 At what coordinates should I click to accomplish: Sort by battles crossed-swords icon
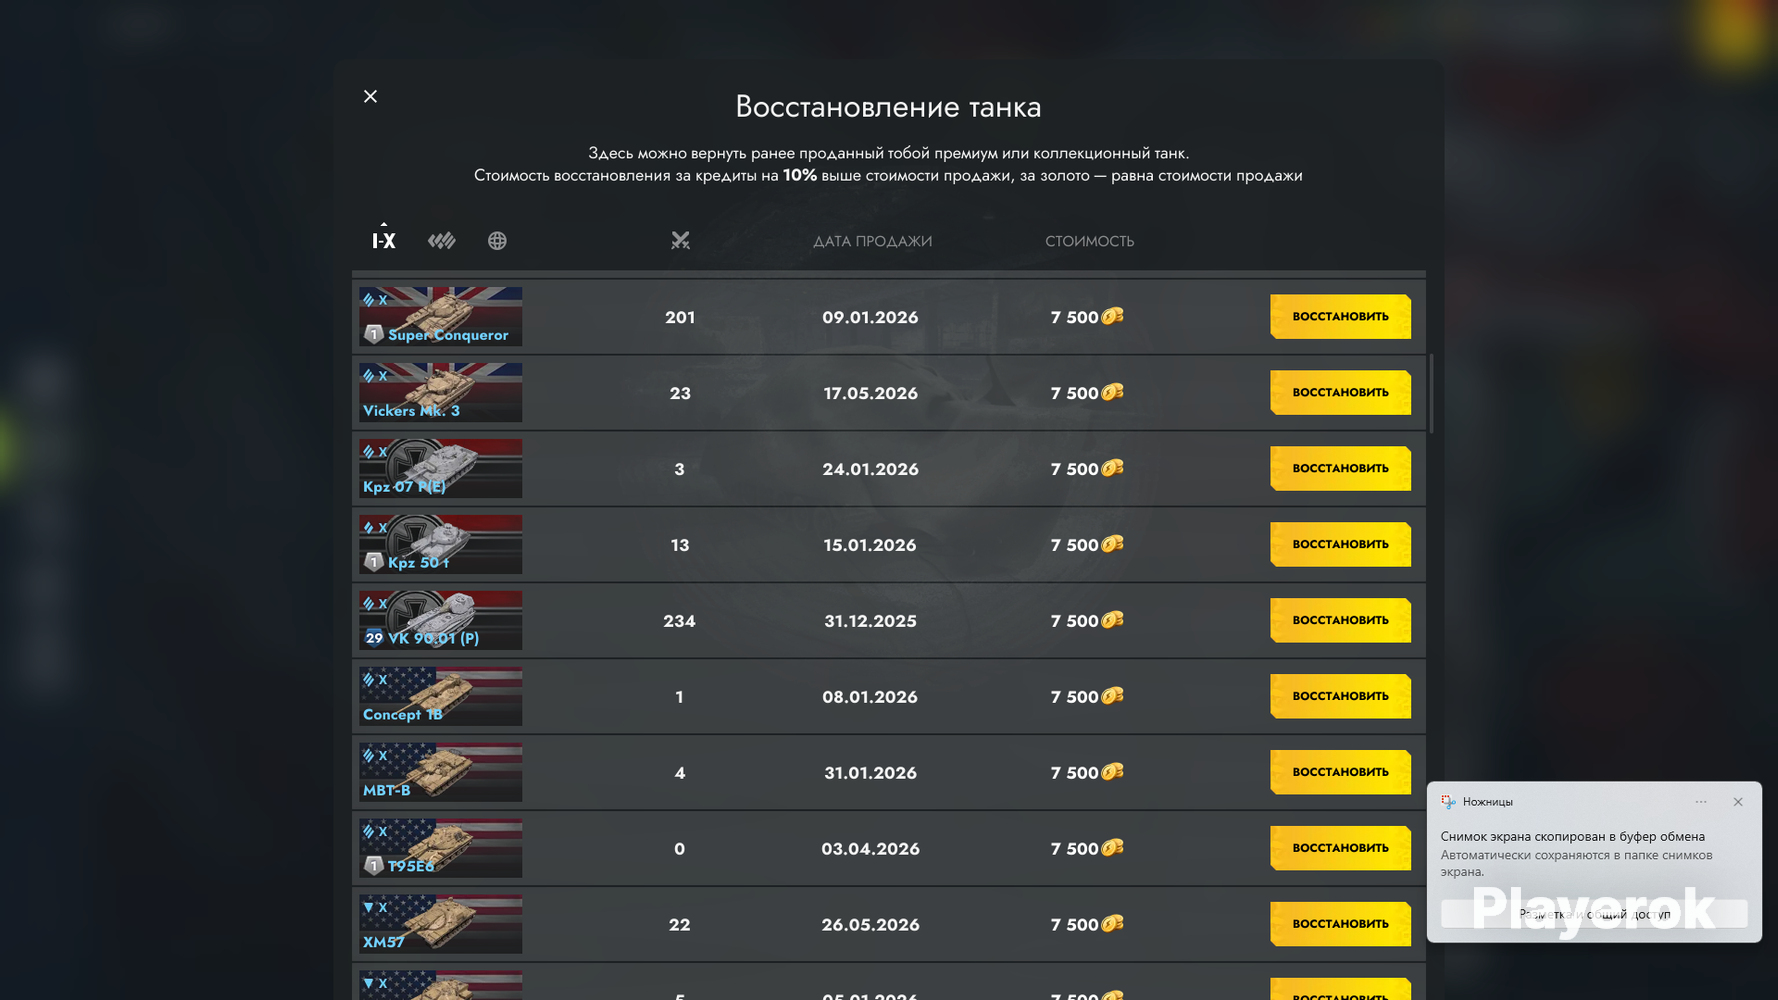click(x=680, y=240)
